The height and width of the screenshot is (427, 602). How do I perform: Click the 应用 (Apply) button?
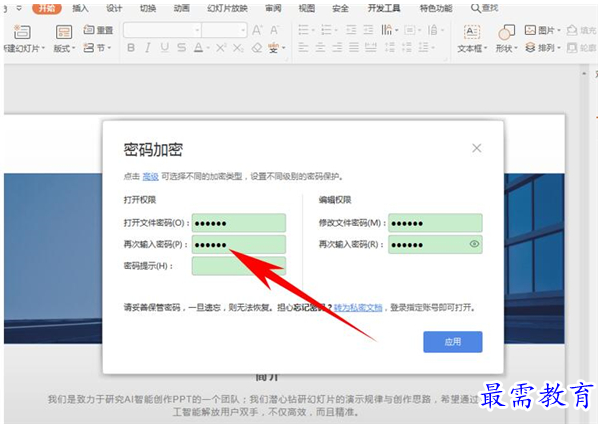click(x=453, y=342)
